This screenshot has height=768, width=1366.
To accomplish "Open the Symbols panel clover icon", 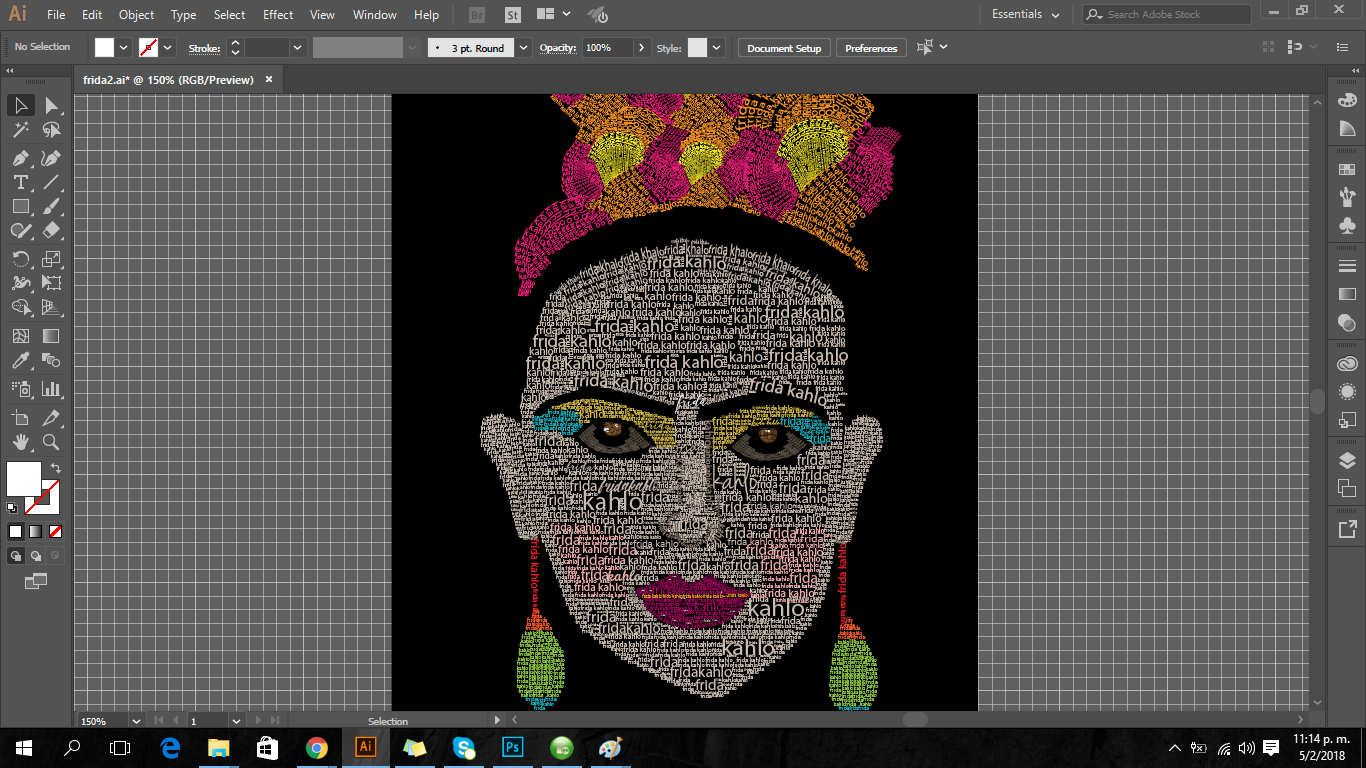I will [1347, 226].
